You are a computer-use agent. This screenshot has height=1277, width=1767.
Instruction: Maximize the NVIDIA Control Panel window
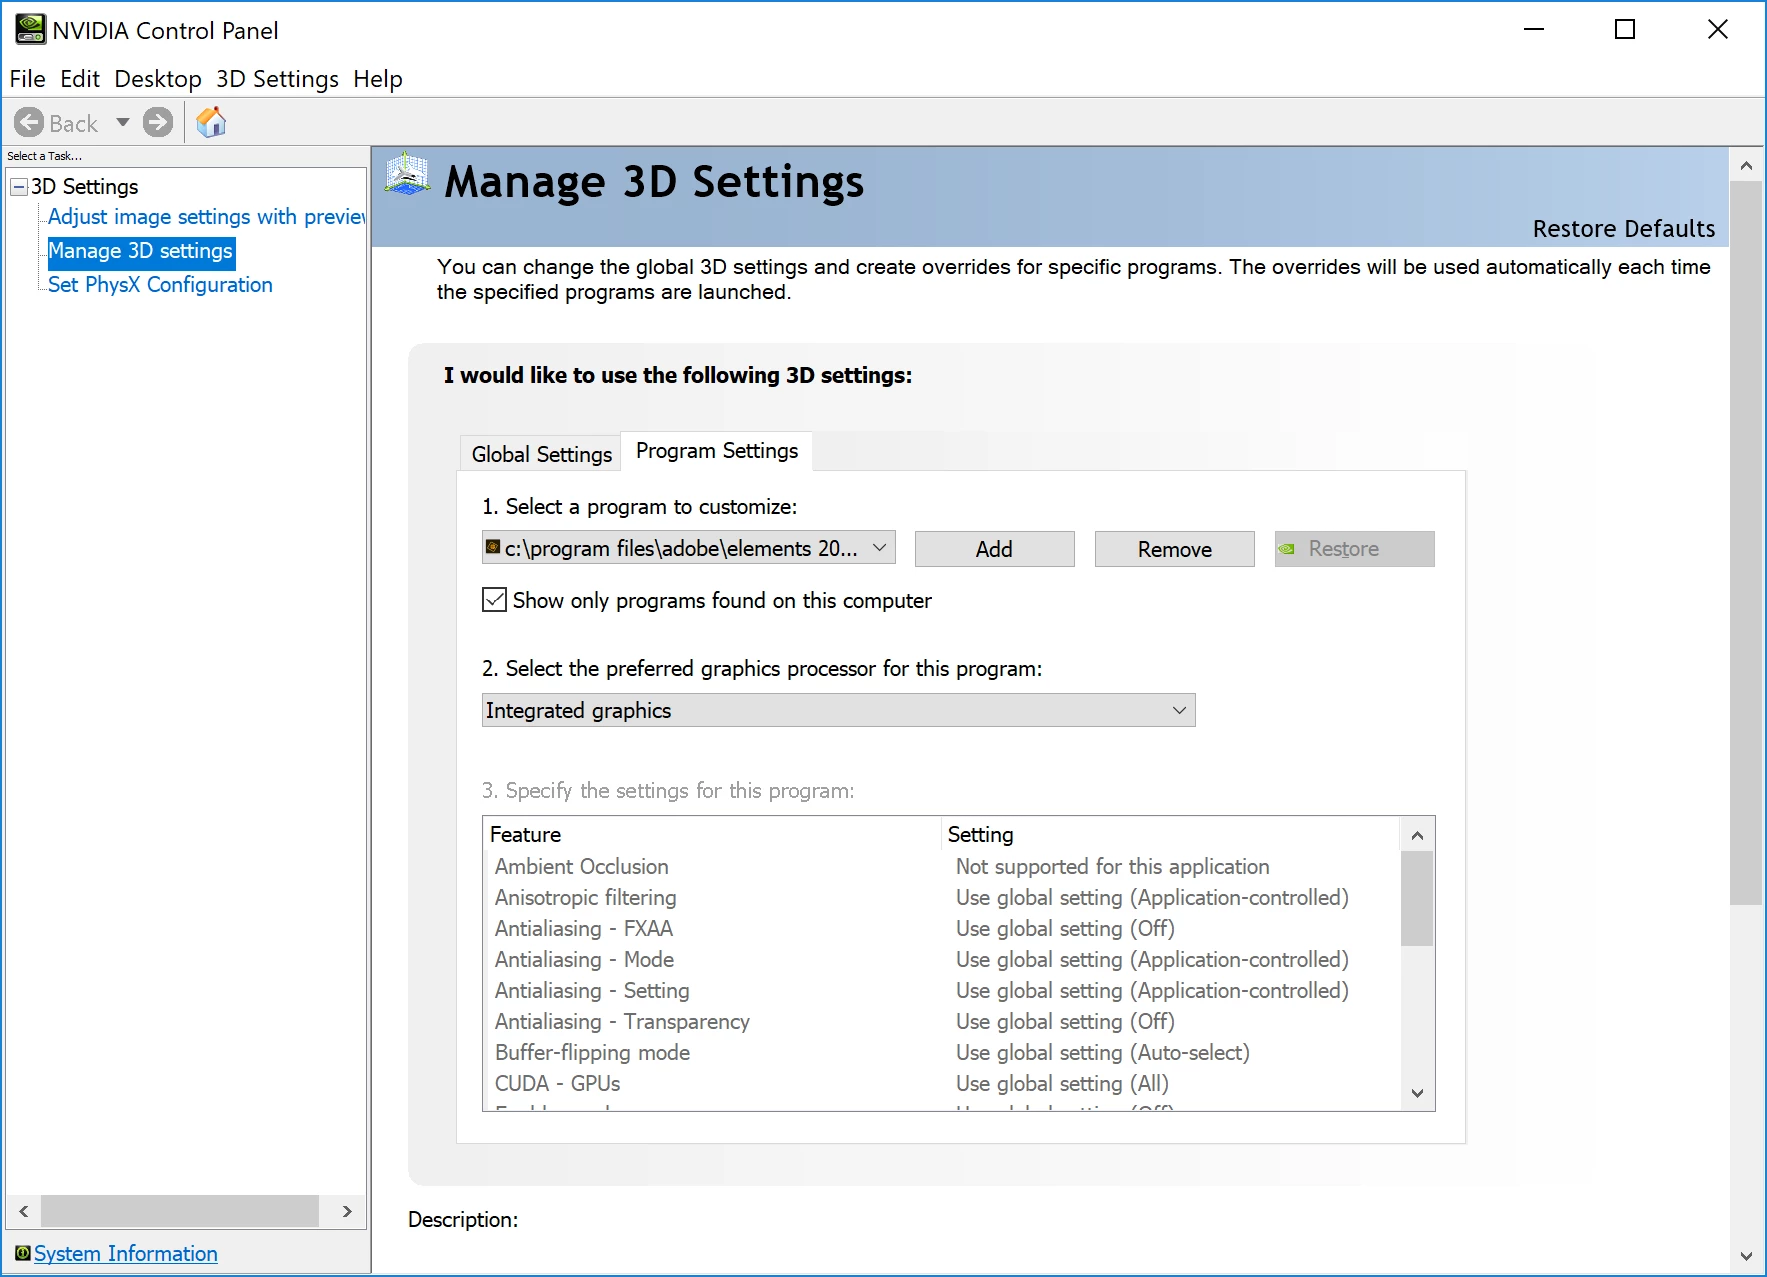tap(1626, 30)
